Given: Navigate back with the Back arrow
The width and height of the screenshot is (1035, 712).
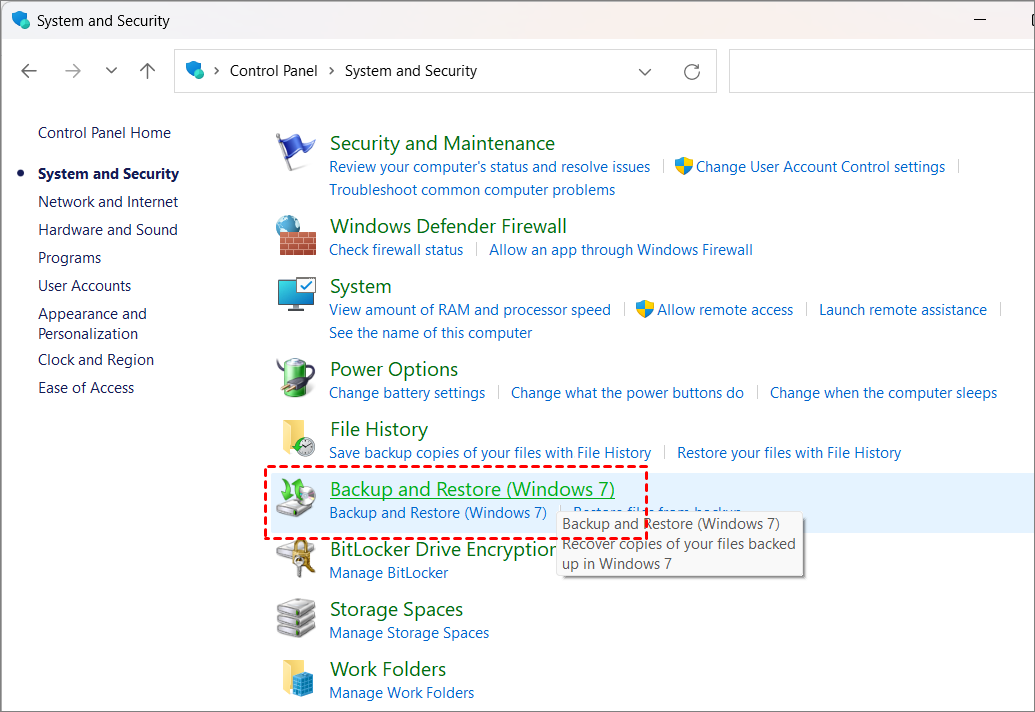Looking at the screenshot, I should click(x=29, y=71).
